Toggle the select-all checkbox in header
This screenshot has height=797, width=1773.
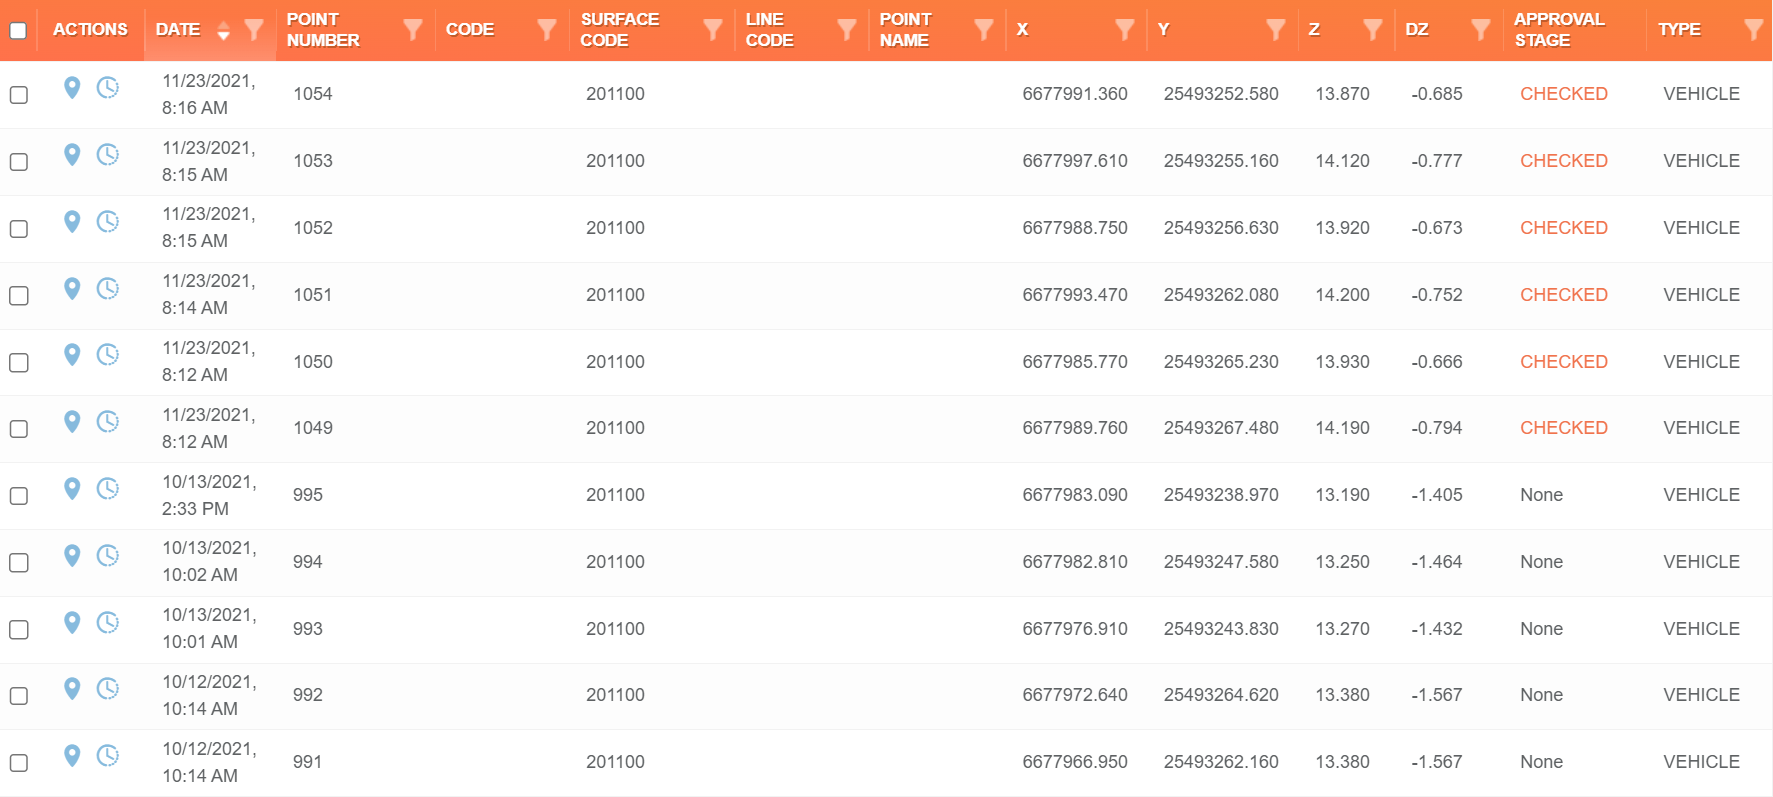tap(18, 30)
